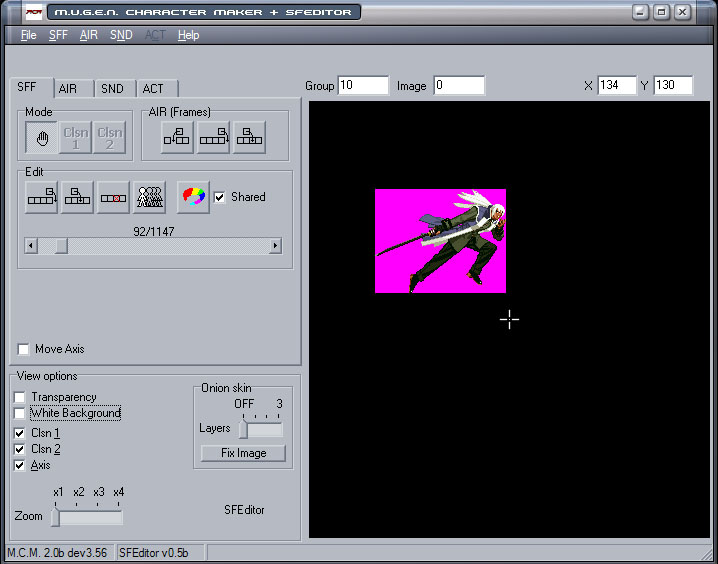Switch to the ACT tab
This screenshot has width=718, height=564.
[153, 89]
